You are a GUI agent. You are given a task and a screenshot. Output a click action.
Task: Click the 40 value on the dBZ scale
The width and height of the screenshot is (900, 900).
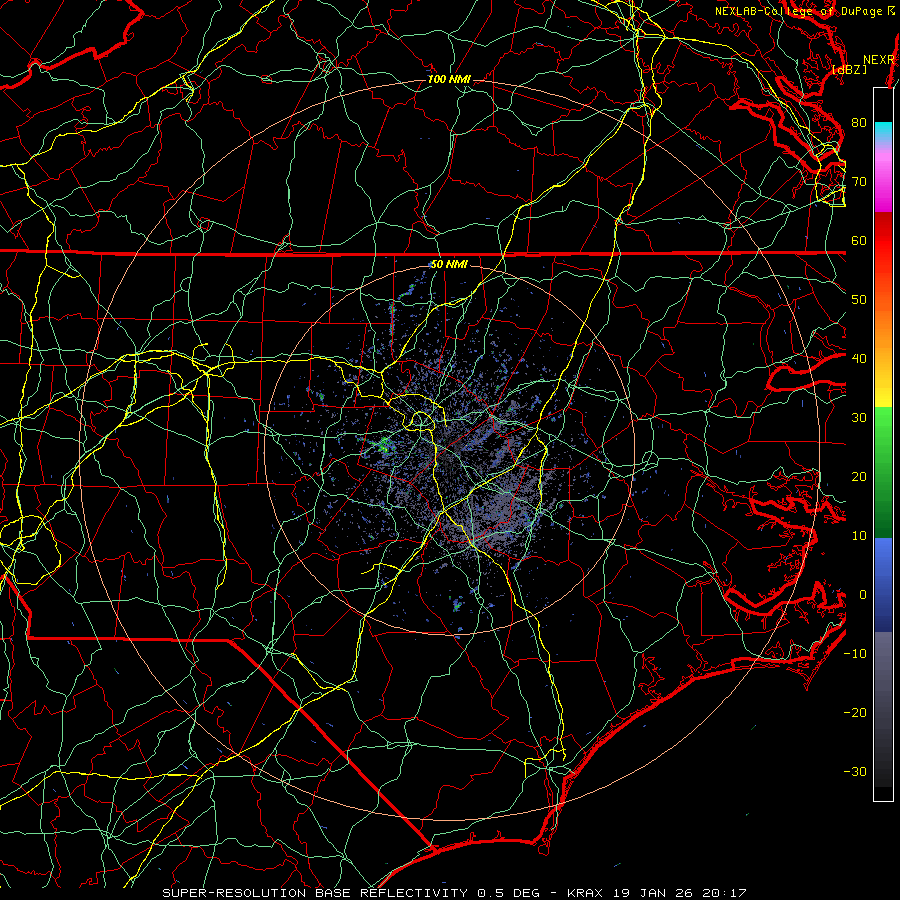(x=859, y=359)
